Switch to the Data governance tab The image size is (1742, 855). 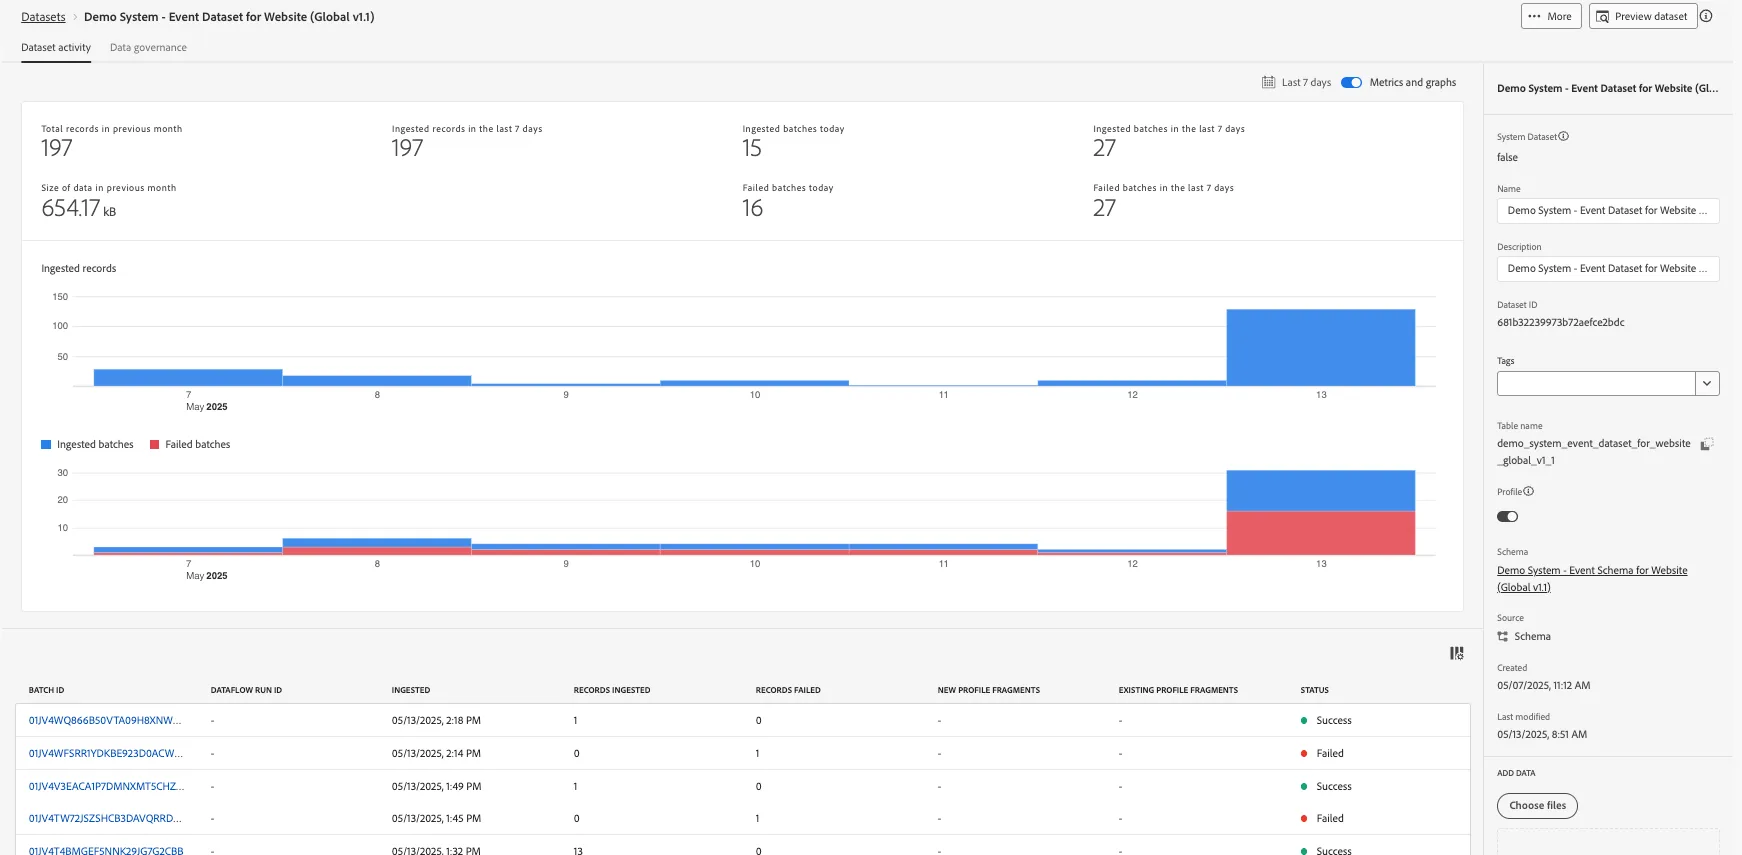coord(148,47)
